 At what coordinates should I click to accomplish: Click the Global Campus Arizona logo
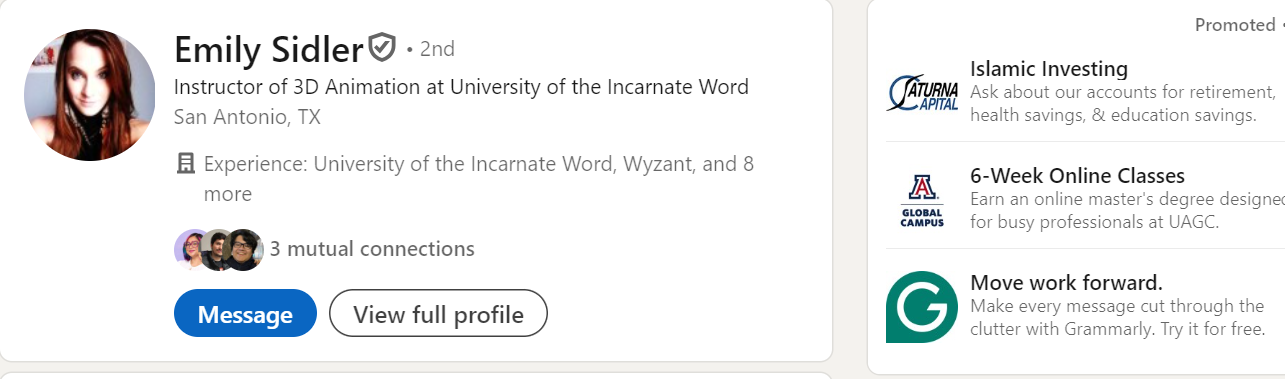[922, 200]
